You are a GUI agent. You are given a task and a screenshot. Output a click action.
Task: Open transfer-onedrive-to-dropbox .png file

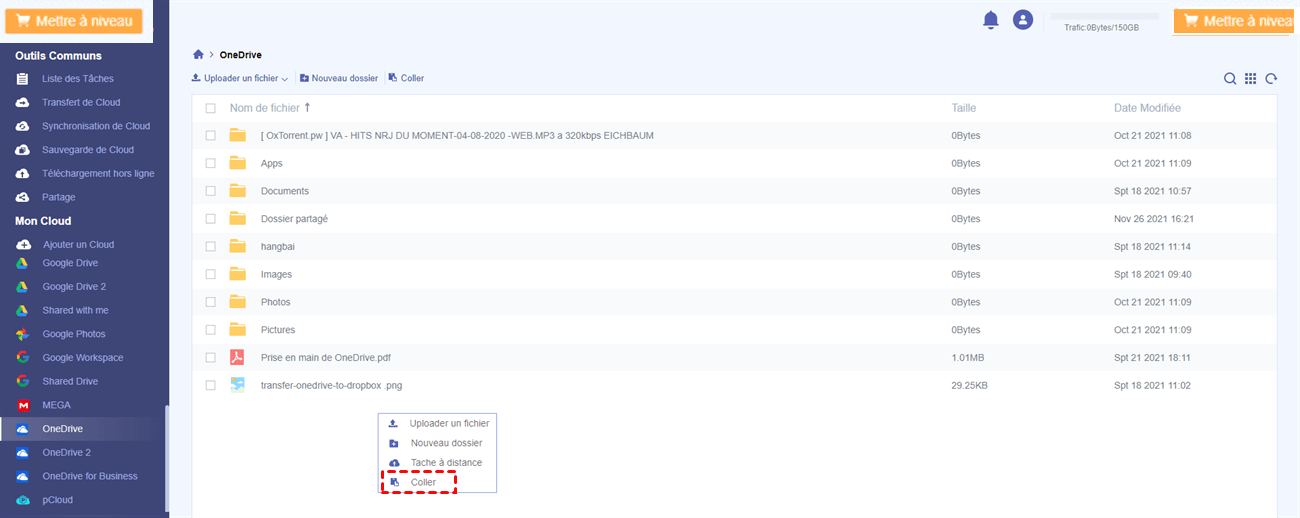click(331, 385)
